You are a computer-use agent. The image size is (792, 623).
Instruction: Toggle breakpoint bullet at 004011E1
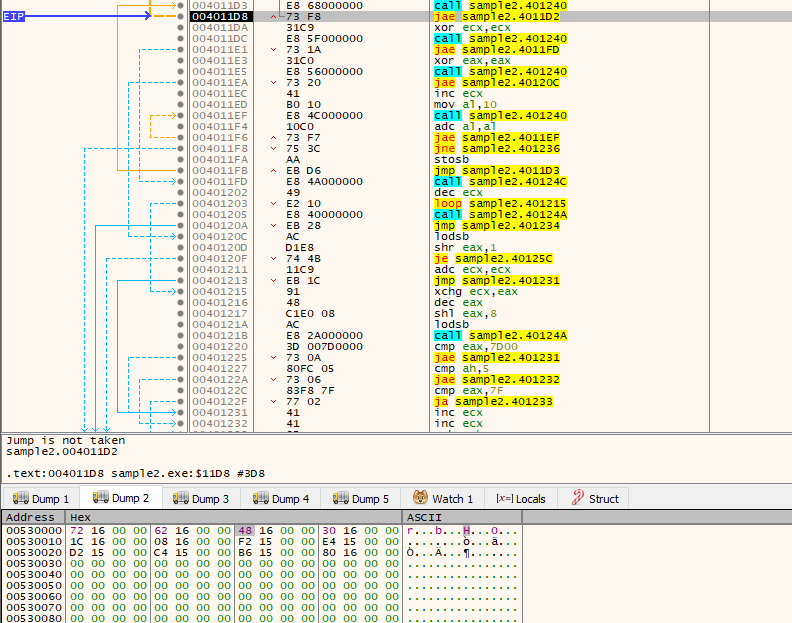(180, 50)
